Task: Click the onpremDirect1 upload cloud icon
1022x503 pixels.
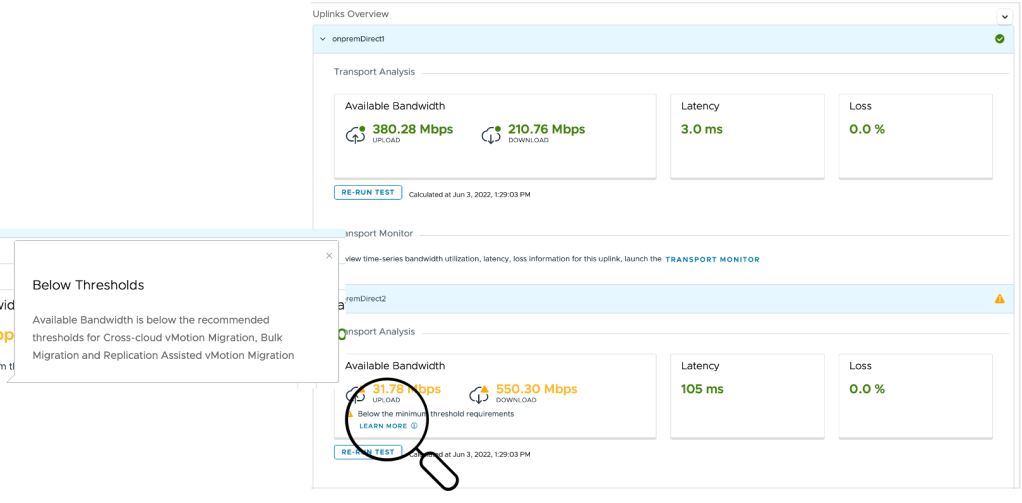Action: point(355,134)
